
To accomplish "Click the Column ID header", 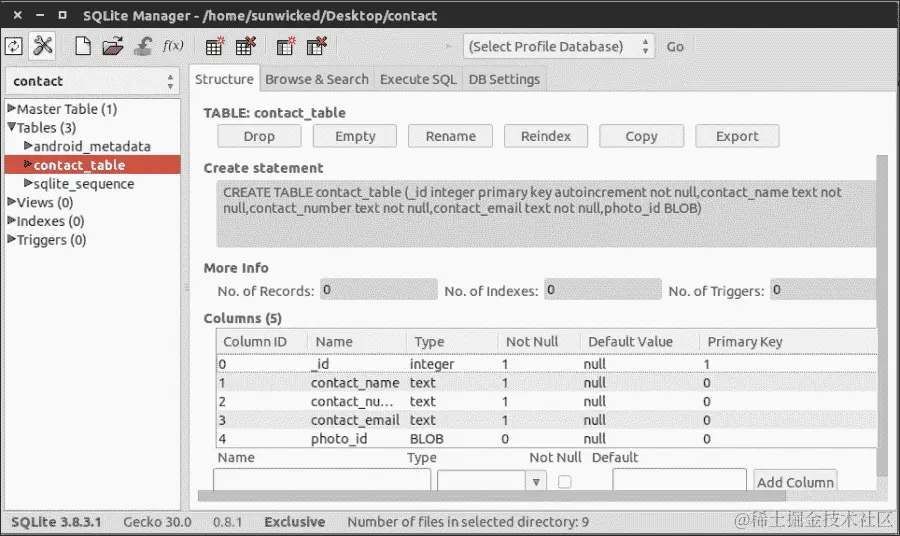I will [262, 341].
